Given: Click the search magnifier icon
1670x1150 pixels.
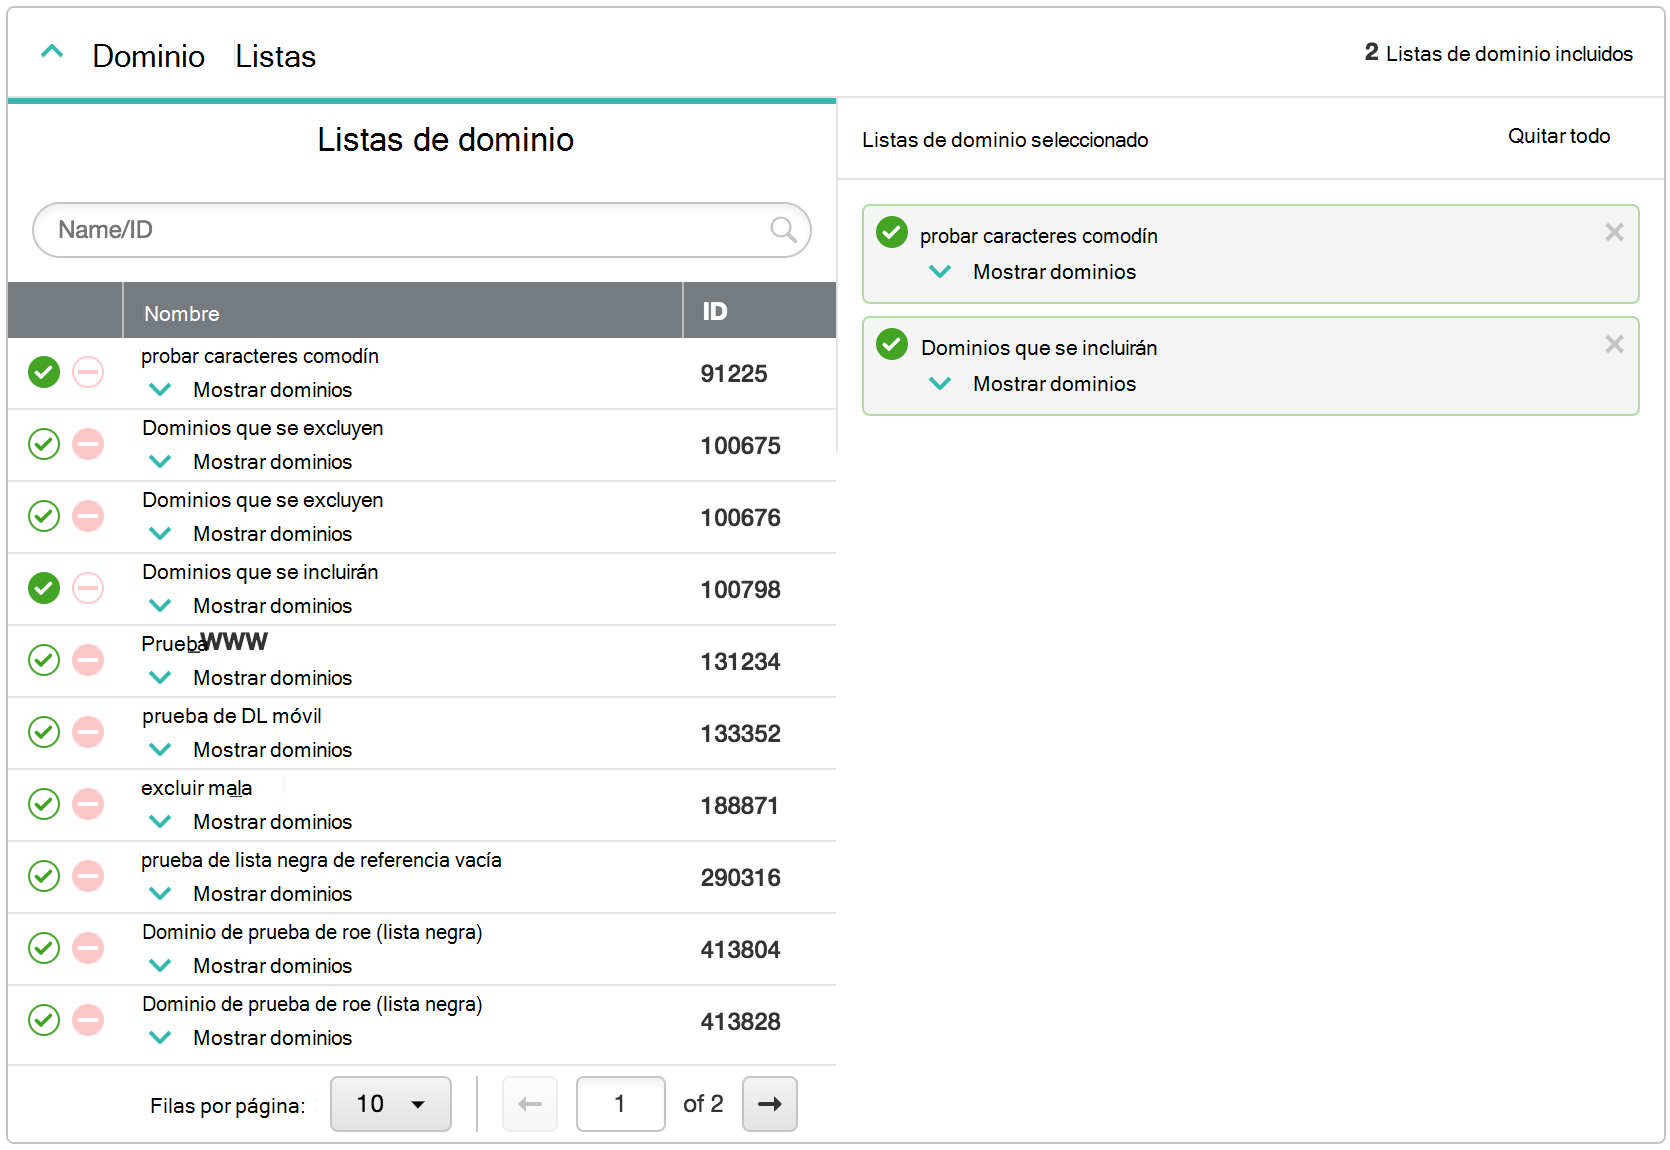Looking at the screenshot, I should [x=784, y=230].
